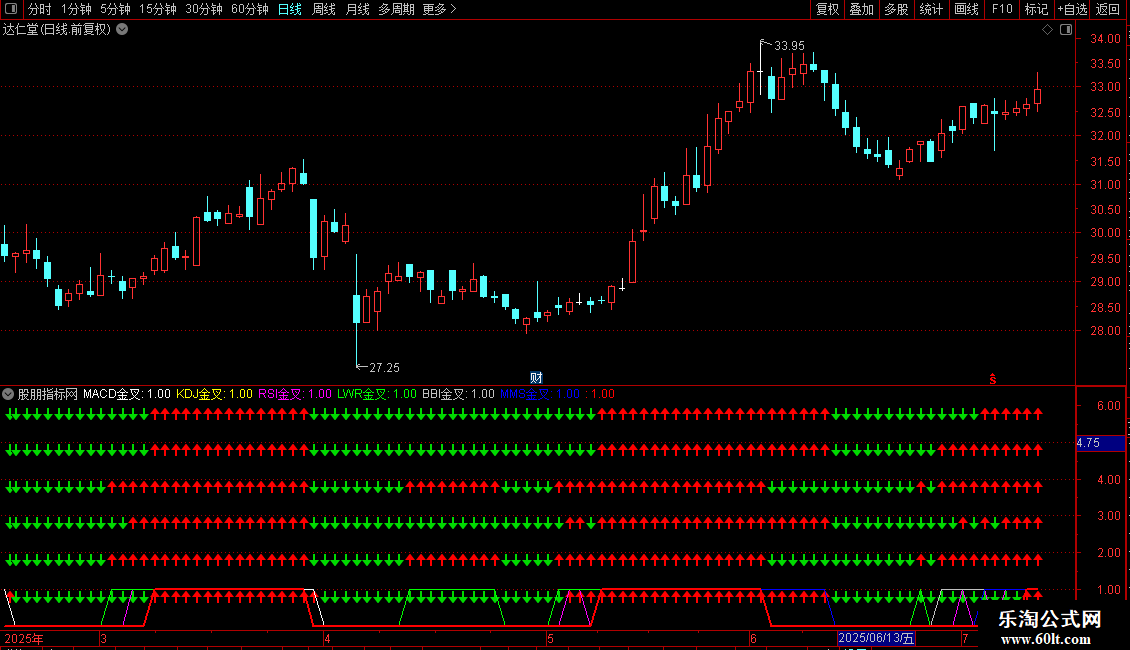
Task: Click the 6.00 indicator axis label
Action: coord(1108,406)
